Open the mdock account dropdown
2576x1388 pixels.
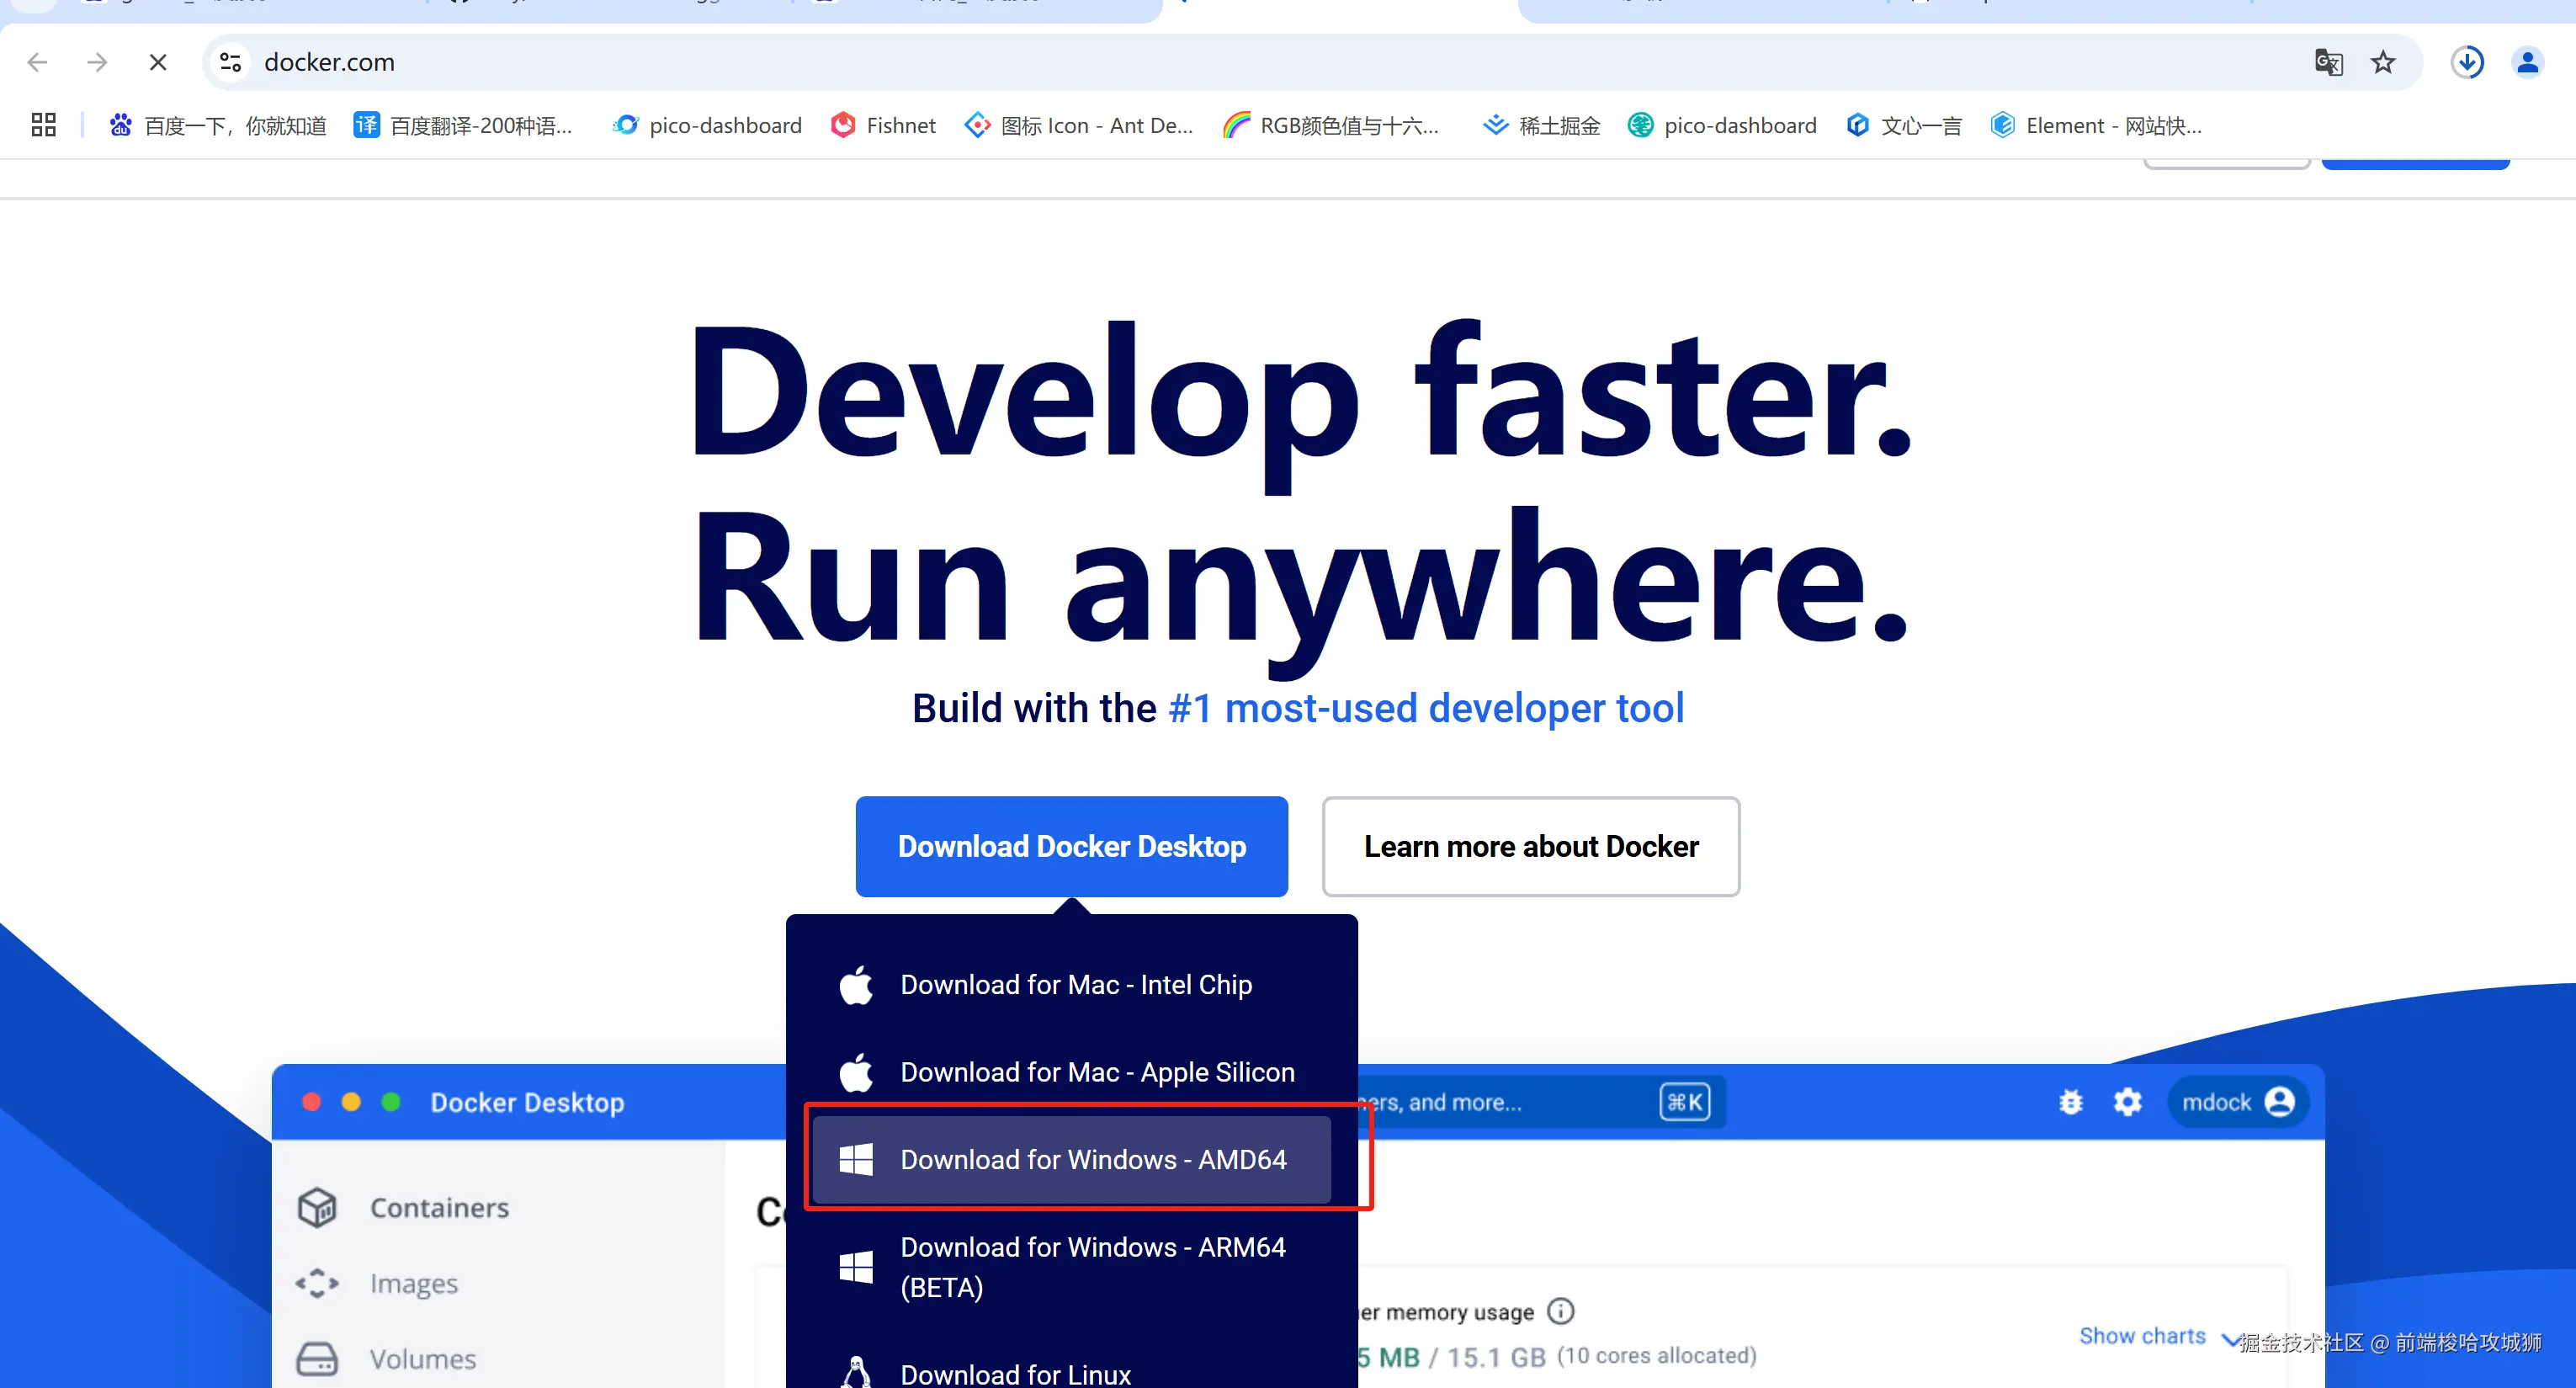2237,1102
